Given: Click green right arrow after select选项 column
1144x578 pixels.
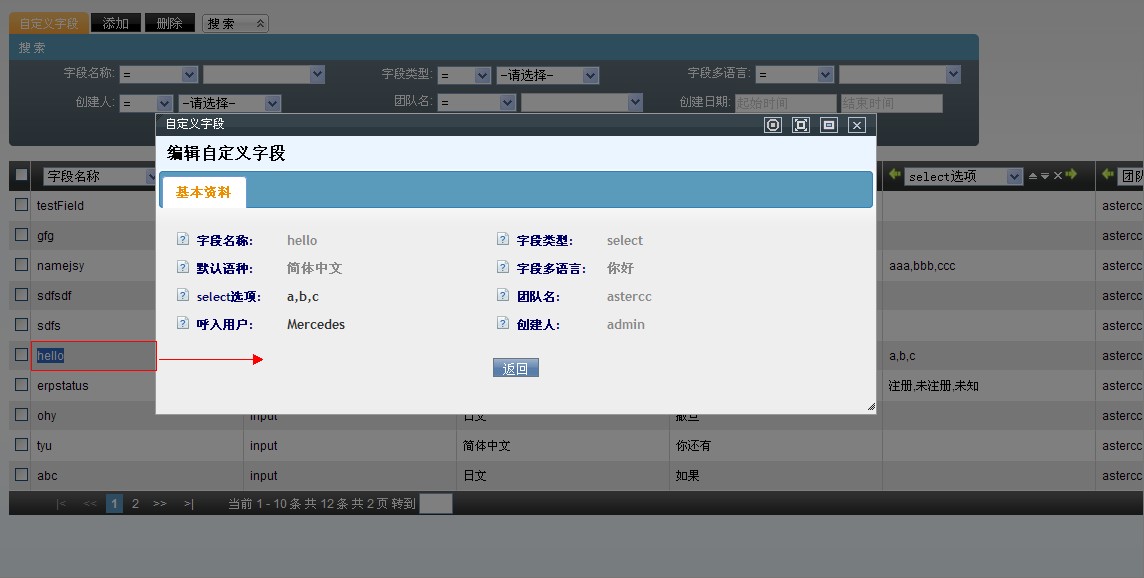Looking at the screenshot, I should coord(1071,176).
